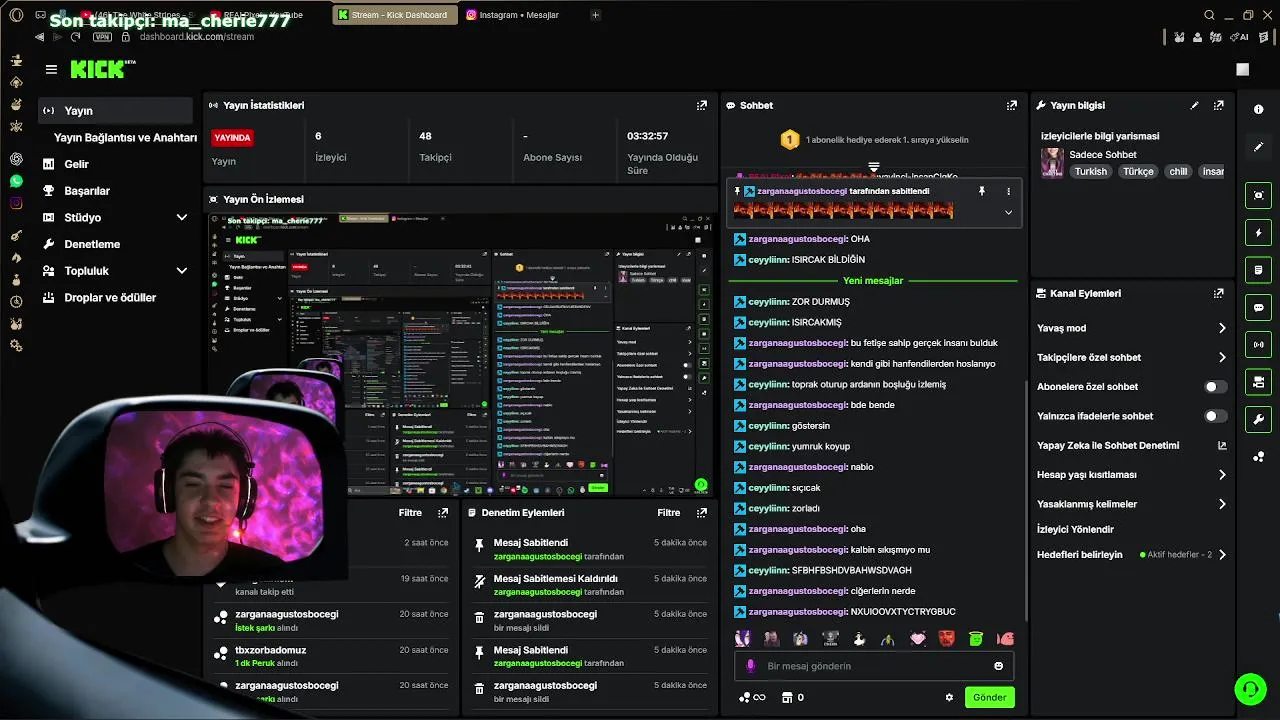Image resolution: width=1280 pixels, height=720 pixels.
Task: Click the Turkish tag chip
Action: (x=1091, y=171)
